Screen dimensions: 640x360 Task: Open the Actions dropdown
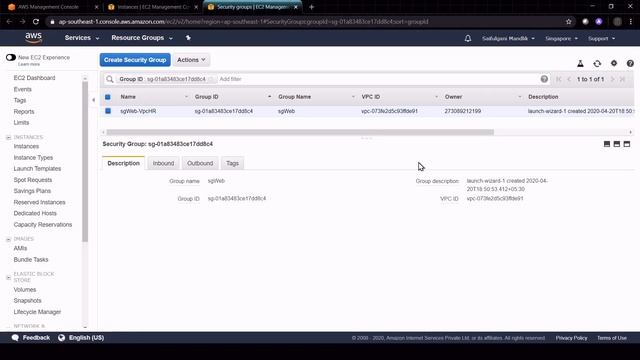[x=191, y=60]
